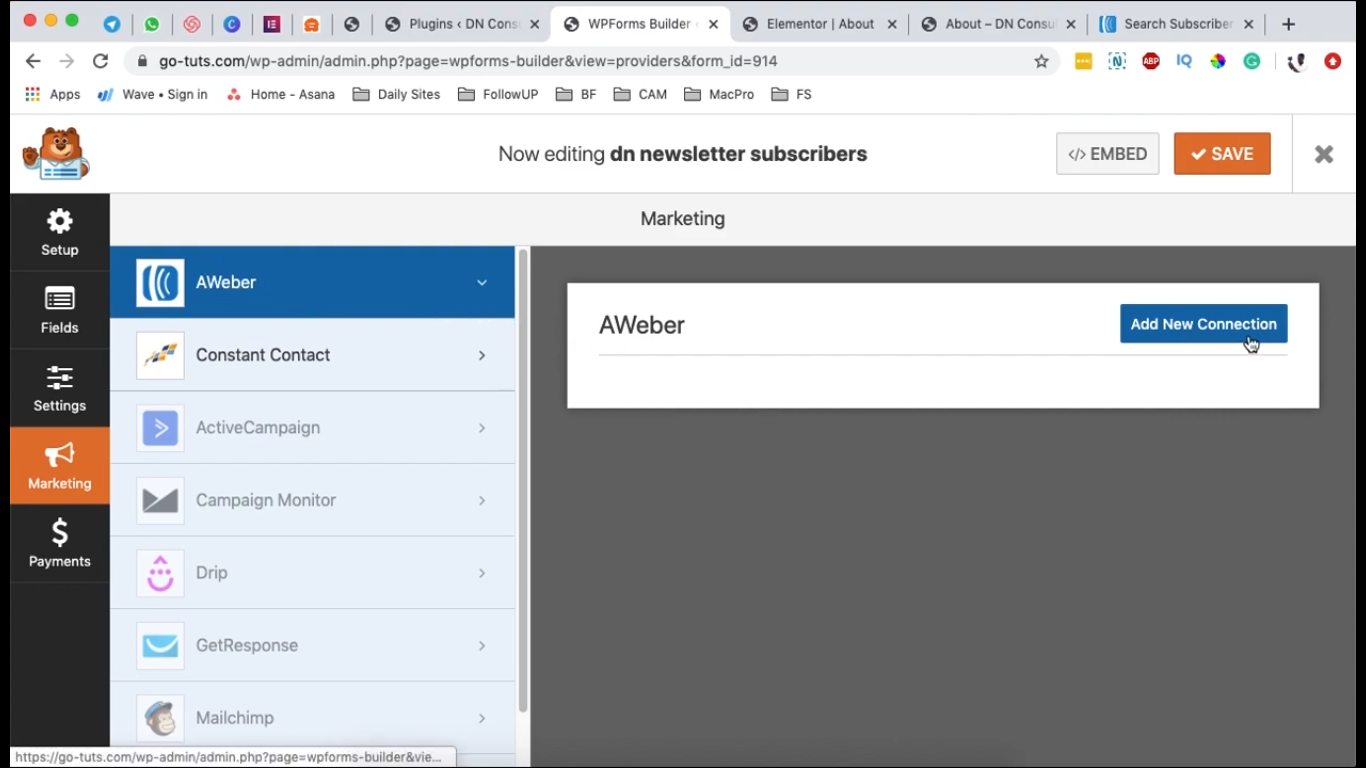
Task: Expand Constant Contact provider arrow
Action: pos(482,355)
